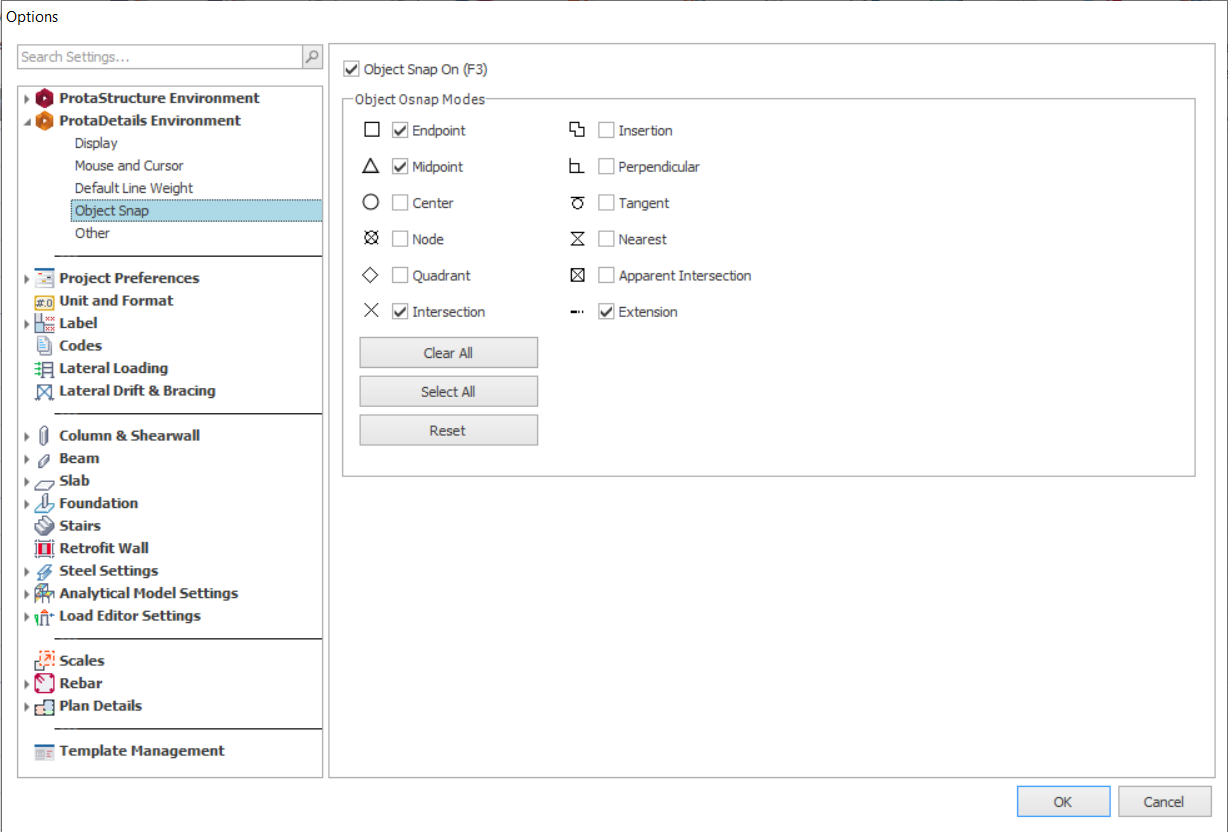Uncheck the Object Snap On (F3) box
Image resolution: width=1228 pixels, height=832 pixels.
tap(351, 70)
